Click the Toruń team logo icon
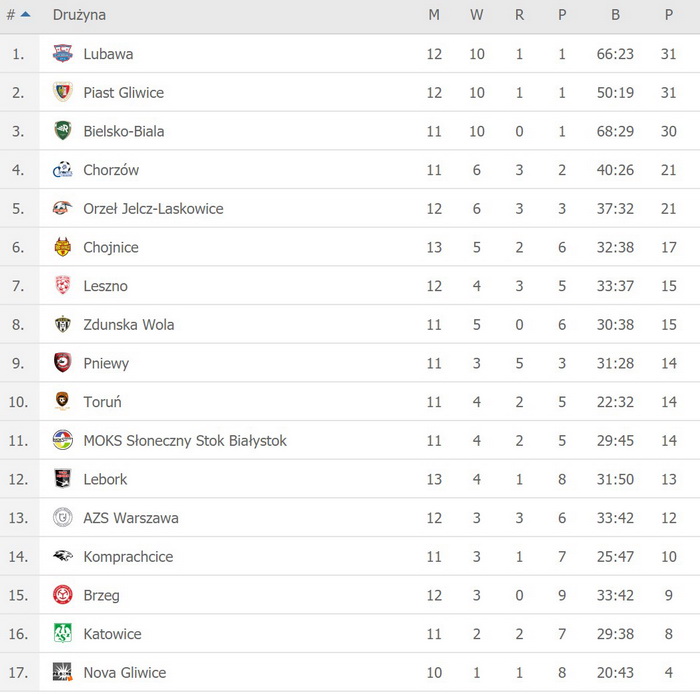The width and height of the screenshot is (700, 694). coord(63,402)
